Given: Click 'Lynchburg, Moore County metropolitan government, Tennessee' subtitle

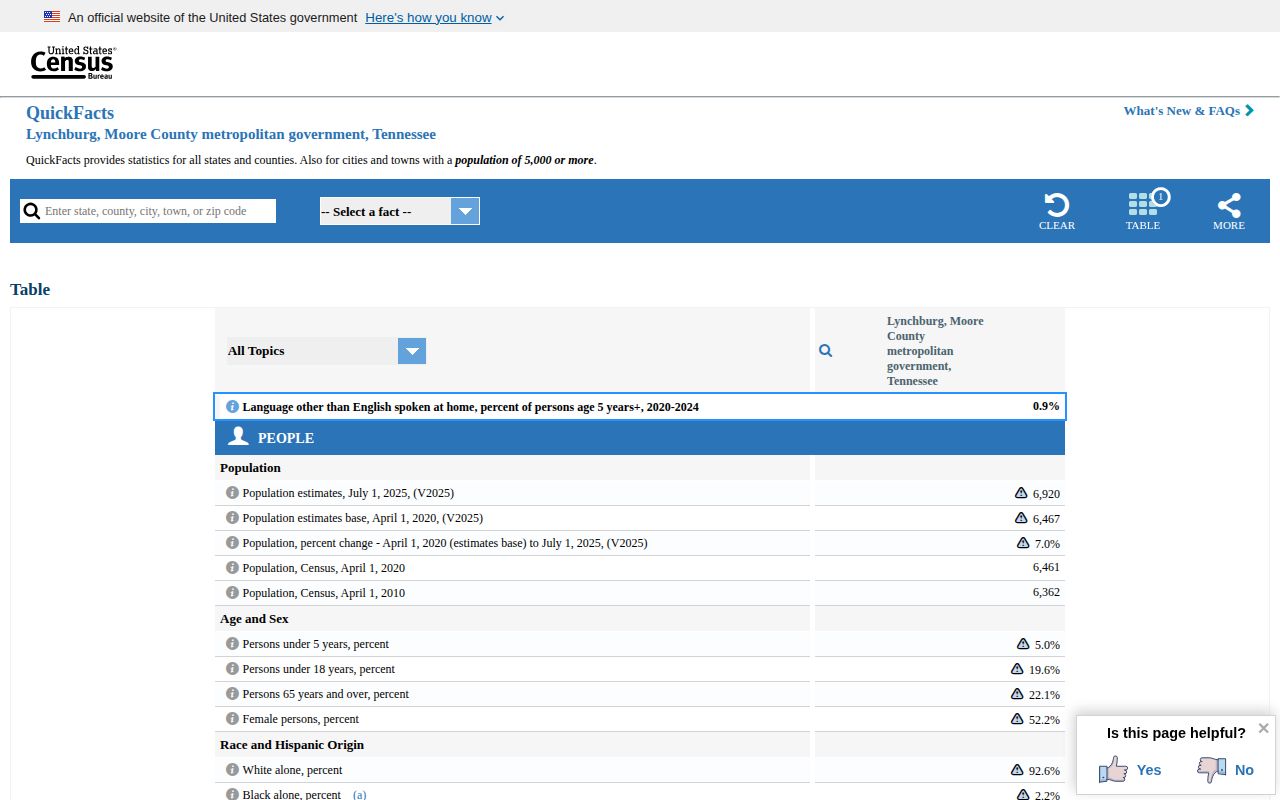Looking at the screenshot, I should [x=231, y=134].
